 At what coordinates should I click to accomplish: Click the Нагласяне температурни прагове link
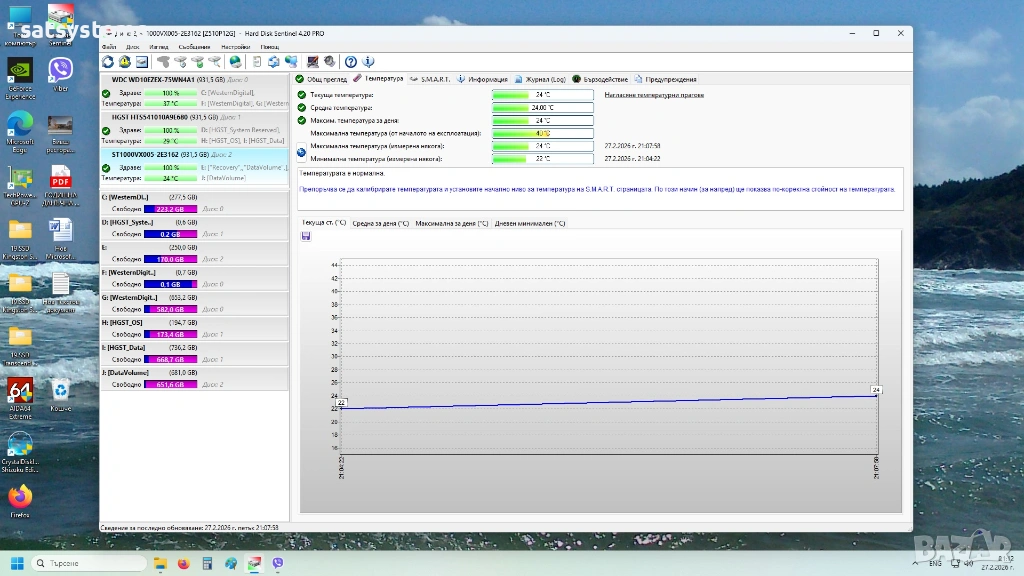(x=654, y=95)
